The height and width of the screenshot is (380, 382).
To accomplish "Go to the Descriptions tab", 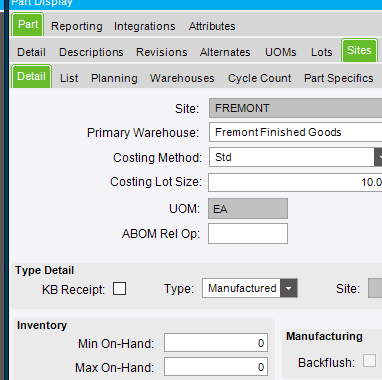I will click(91, 52).
